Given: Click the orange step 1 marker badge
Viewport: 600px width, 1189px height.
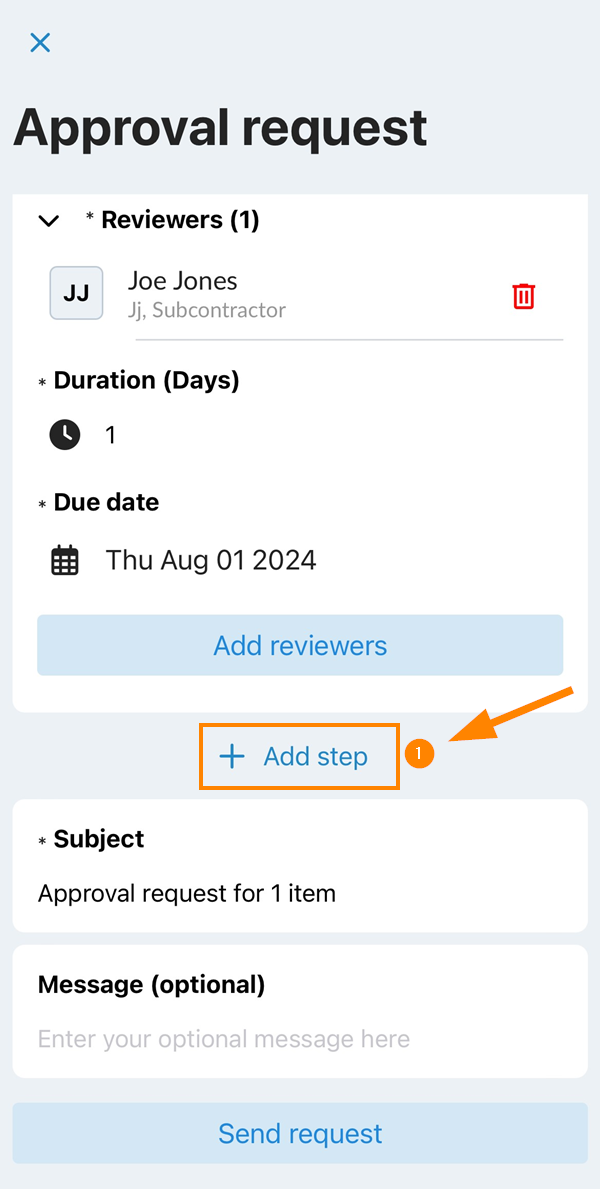Looking at the screenshot, I should click(x=420, y=755).
